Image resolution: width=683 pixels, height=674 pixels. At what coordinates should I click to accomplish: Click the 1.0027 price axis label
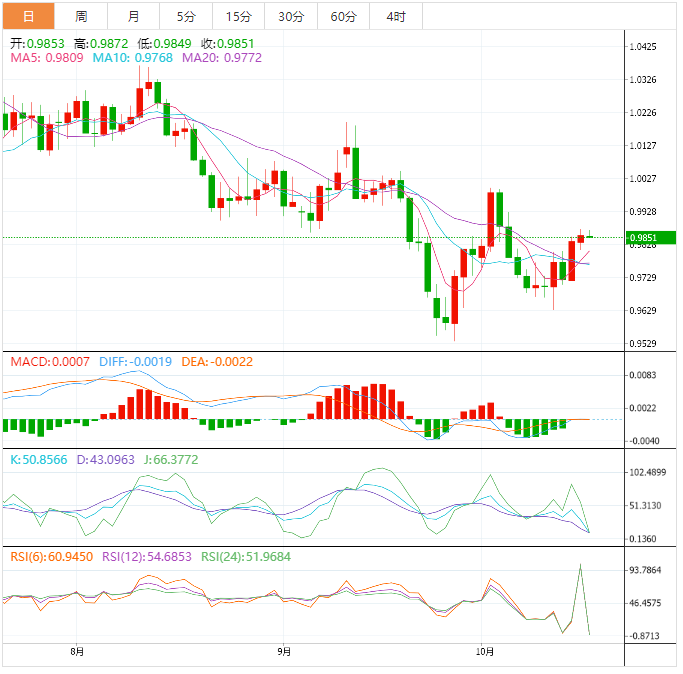coord(643,179)
